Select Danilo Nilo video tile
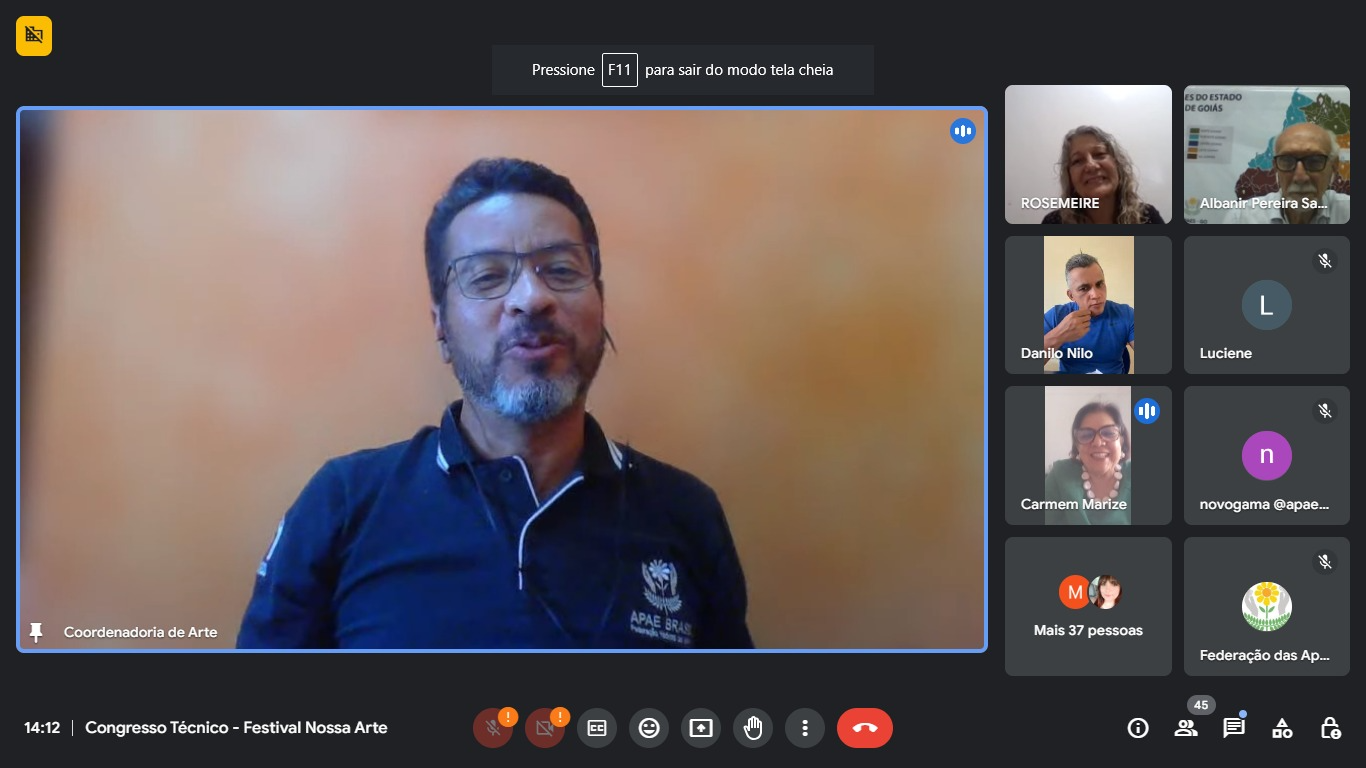This screenshot has height=768, width=1366. 1088,305
